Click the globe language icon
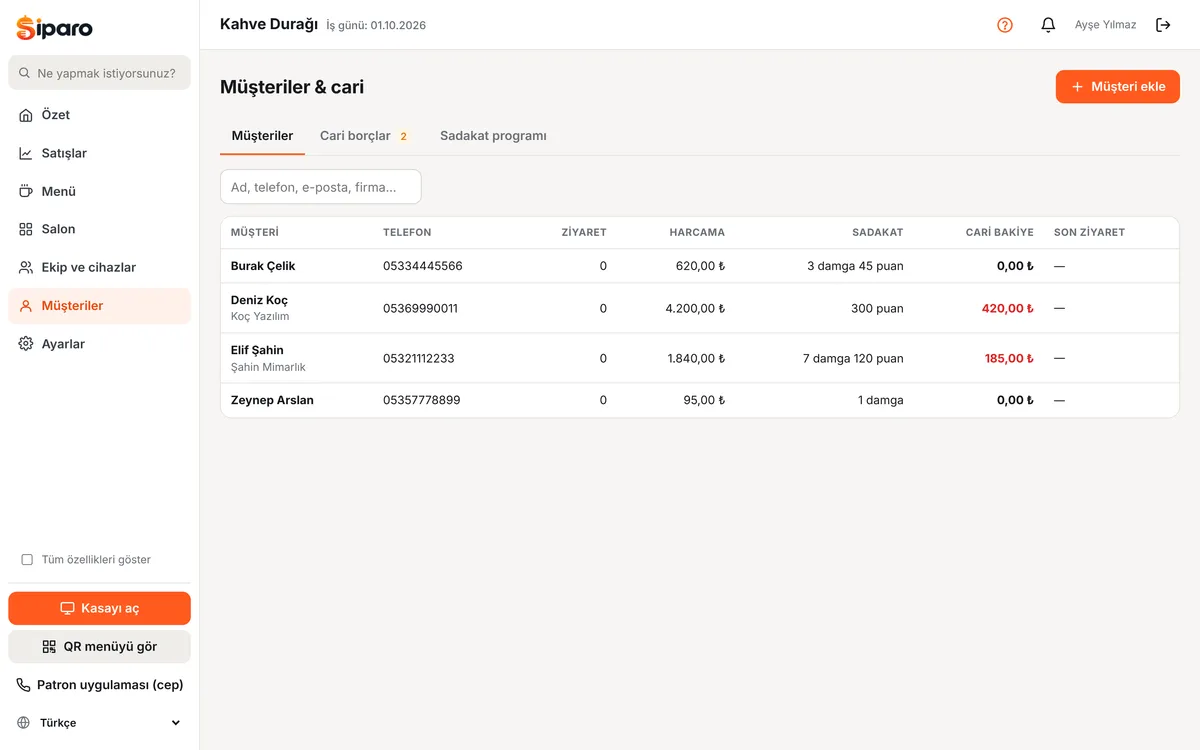The width and height of the screenshot is (1200, 750). pyautogui.click(x=24, y=723)
